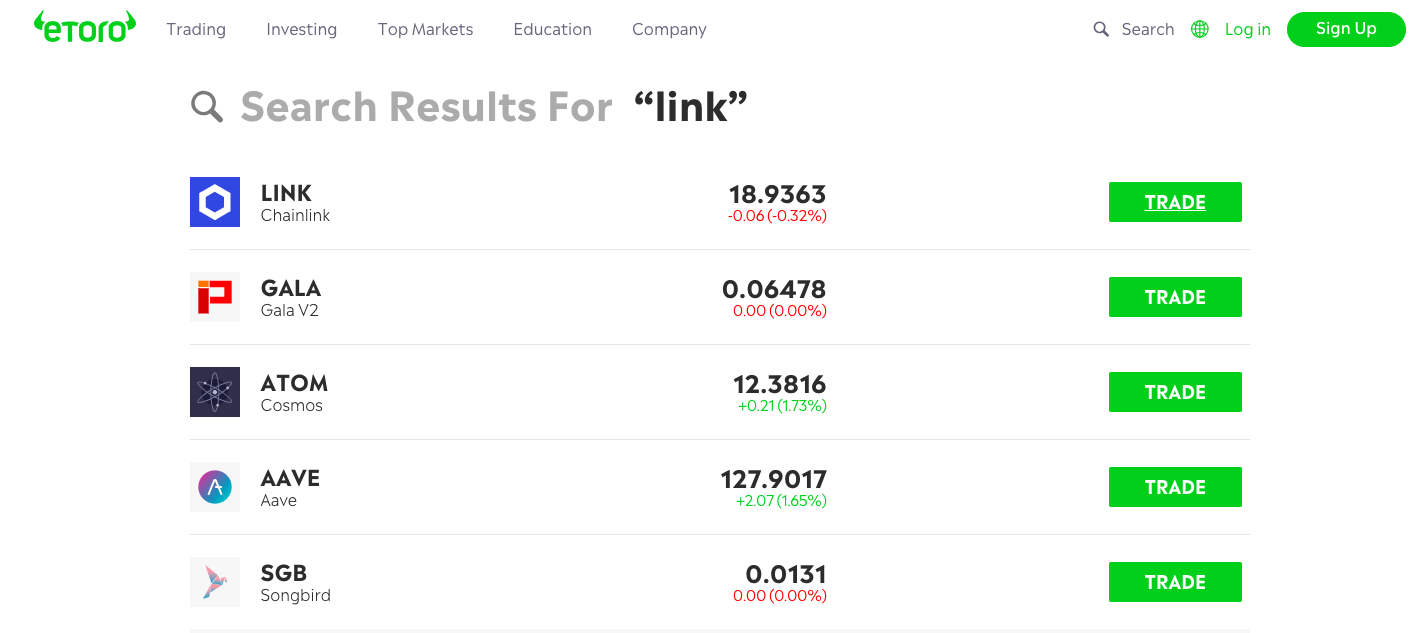Open the Company menu
1425x633 pixels.
pyautogui.click(x=669, y=29)
